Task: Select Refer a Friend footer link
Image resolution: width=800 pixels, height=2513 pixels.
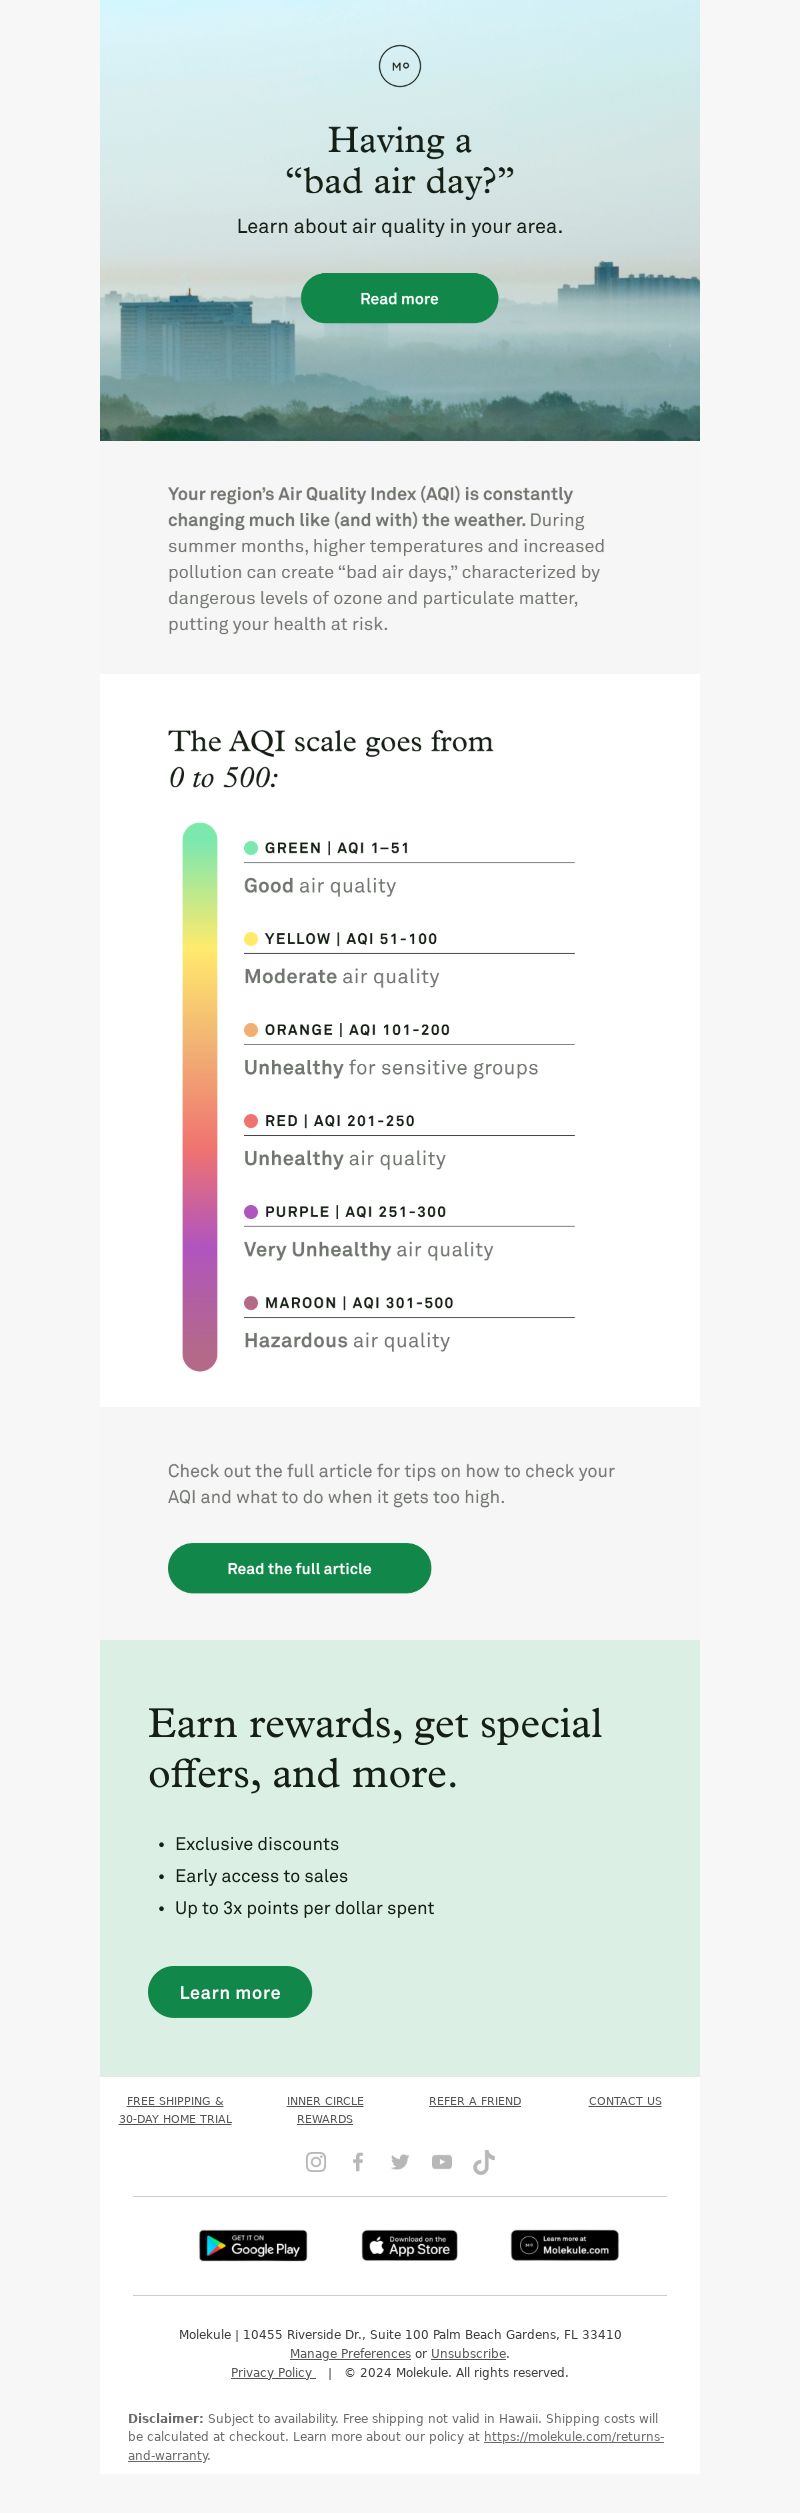Action: (x=475, y=2101)
